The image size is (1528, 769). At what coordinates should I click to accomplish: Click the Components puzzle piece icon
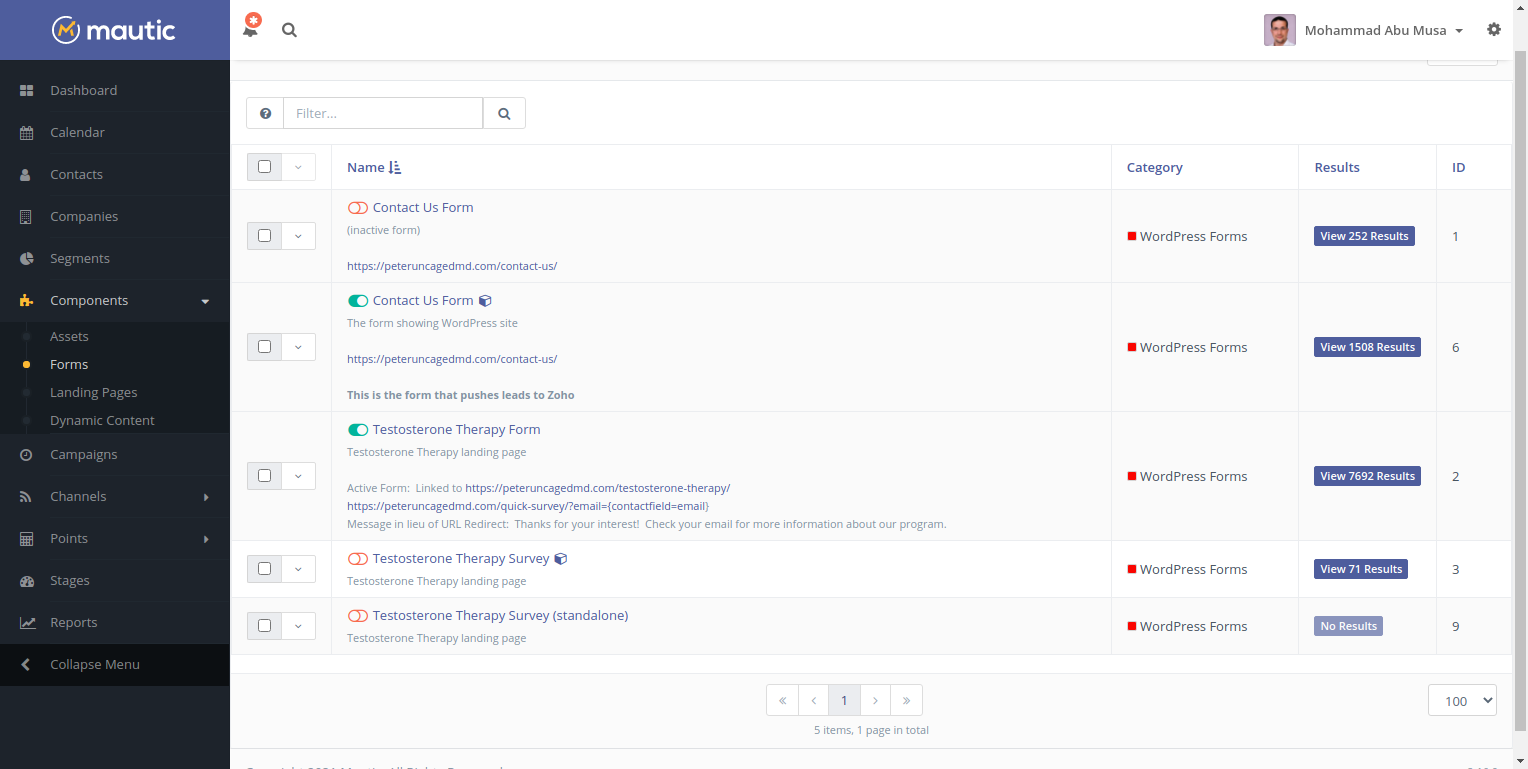pos(27,300)
